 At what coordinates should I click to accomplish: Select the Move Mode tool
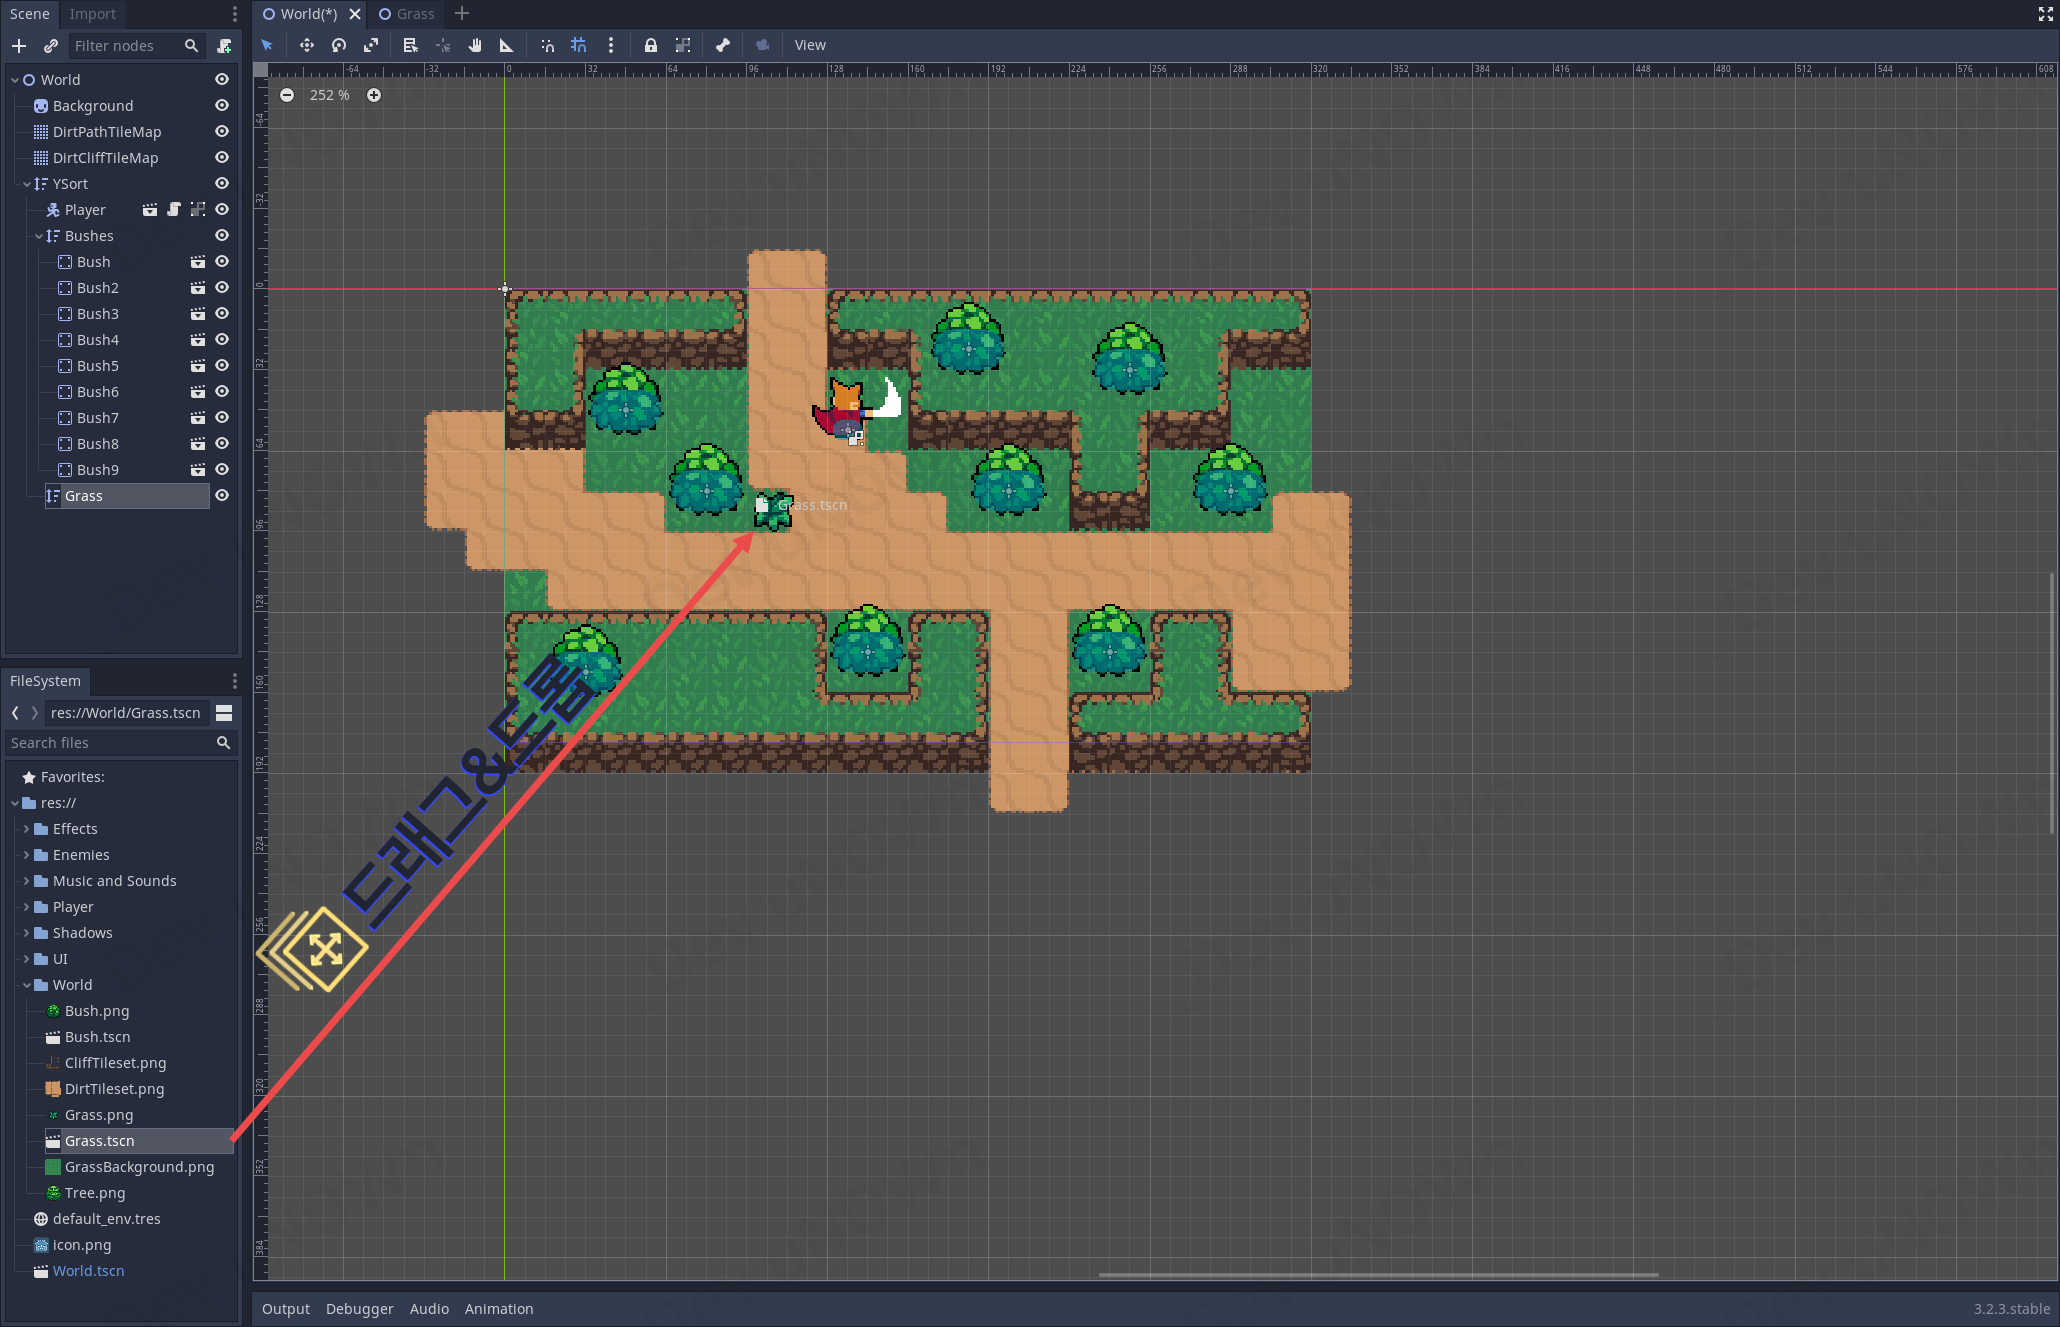click(x=306, y=45)
